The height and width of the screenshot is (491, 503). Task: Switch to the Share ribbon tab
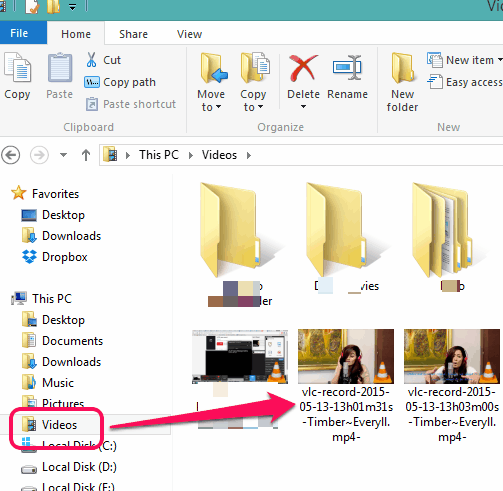pyautogui.click(x=133, y=34)
